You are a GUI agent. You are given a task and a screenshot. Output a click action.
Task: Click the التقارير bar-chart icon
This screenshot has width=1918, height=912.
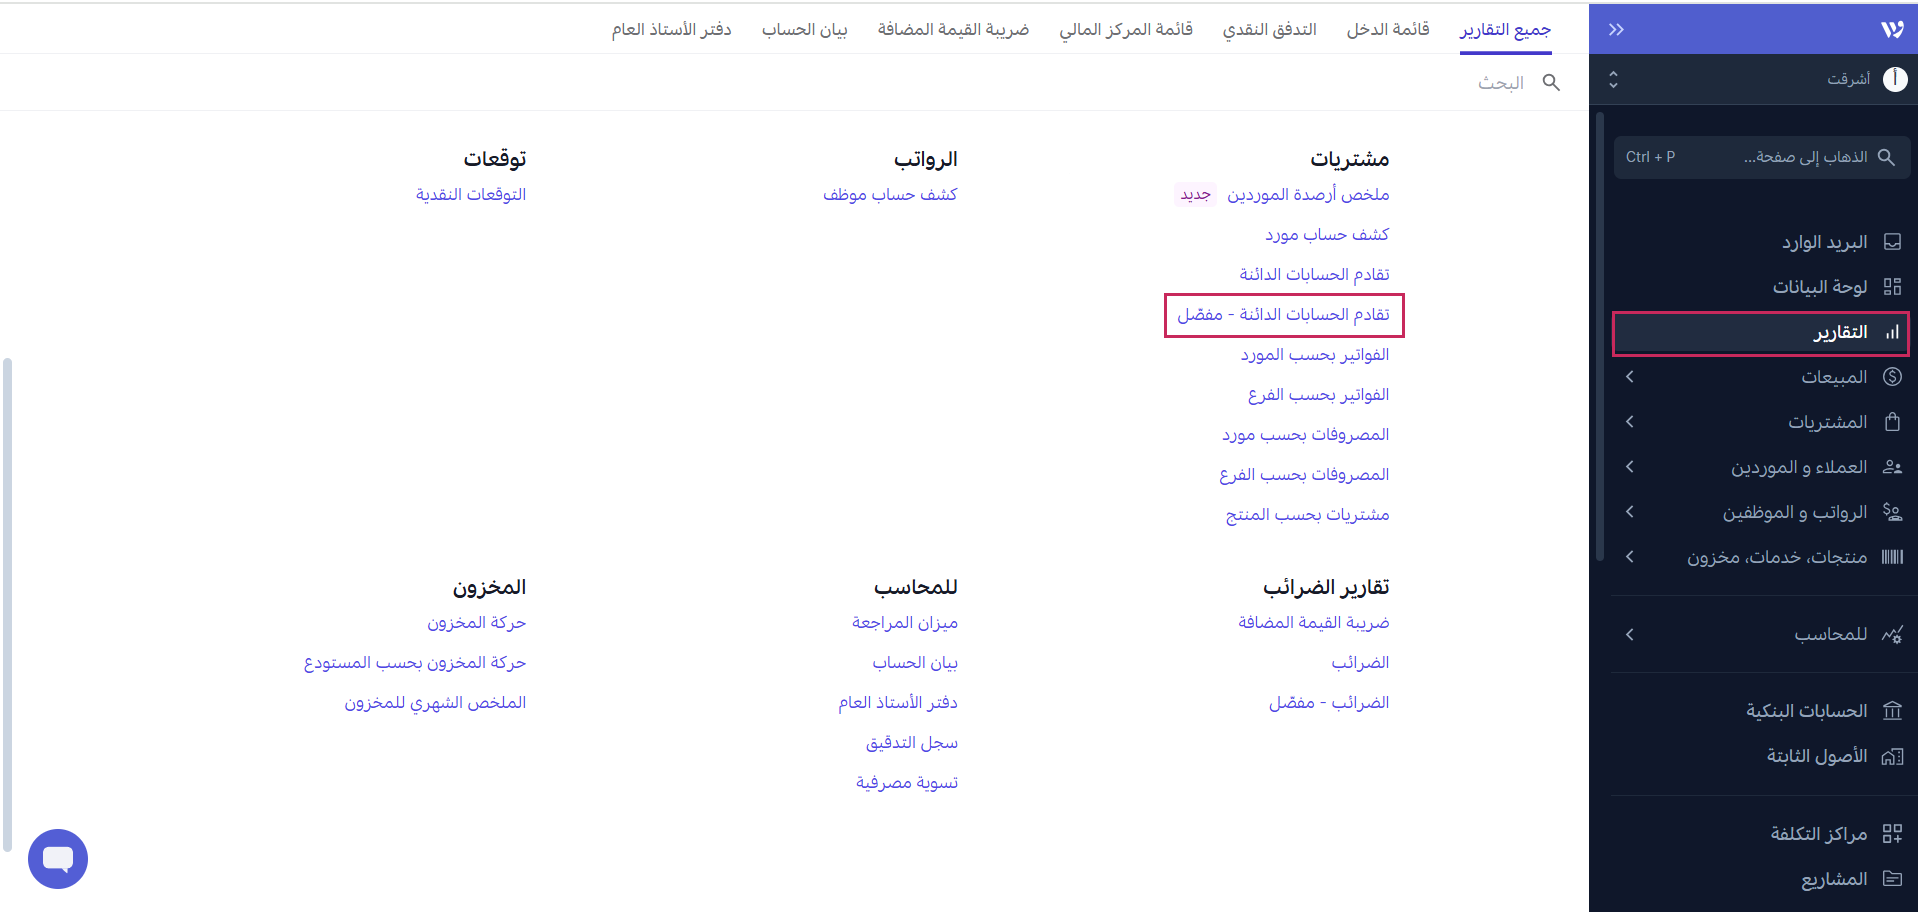coord(1892,332)
